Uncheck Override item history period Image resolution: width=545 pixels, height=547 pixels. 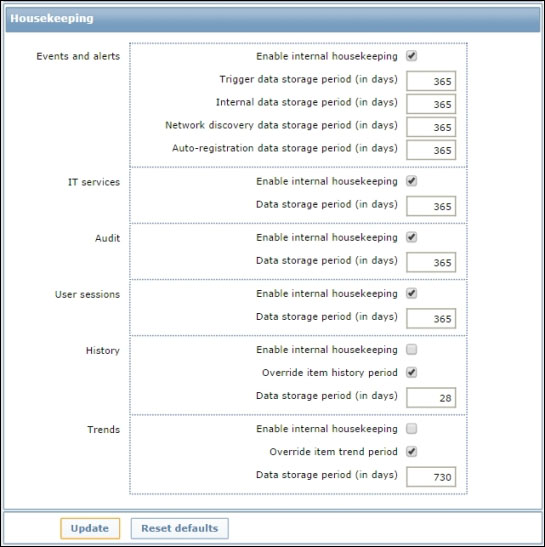tap(411, 372)
